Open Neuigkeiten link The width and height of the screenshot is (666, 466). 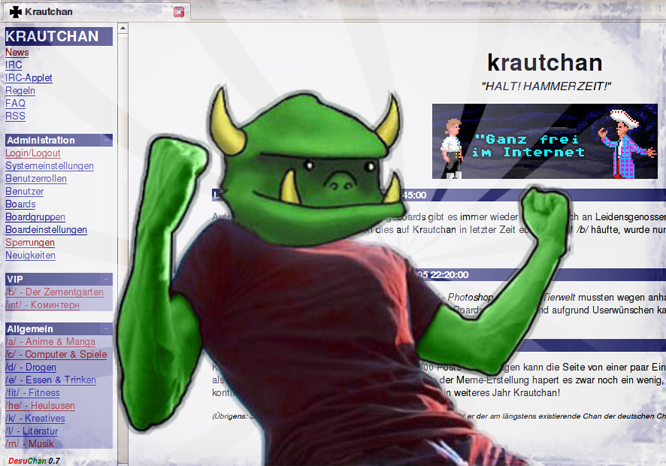[30, 255]
